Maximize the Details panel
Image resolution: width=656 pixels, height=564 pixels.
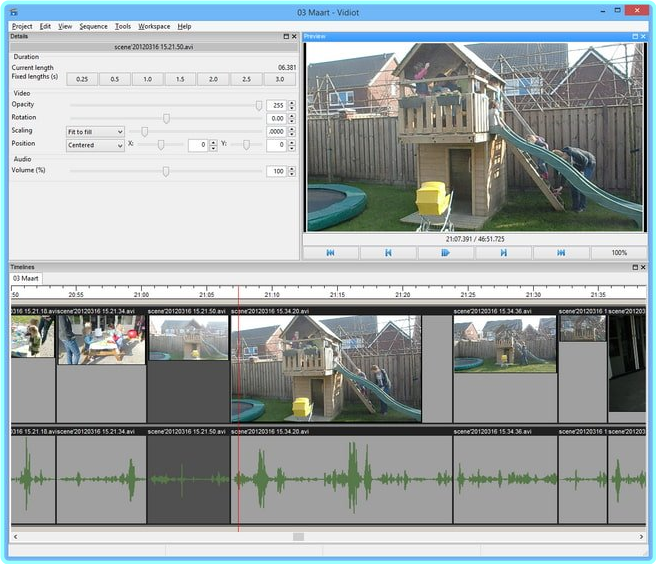click(285, 36)
